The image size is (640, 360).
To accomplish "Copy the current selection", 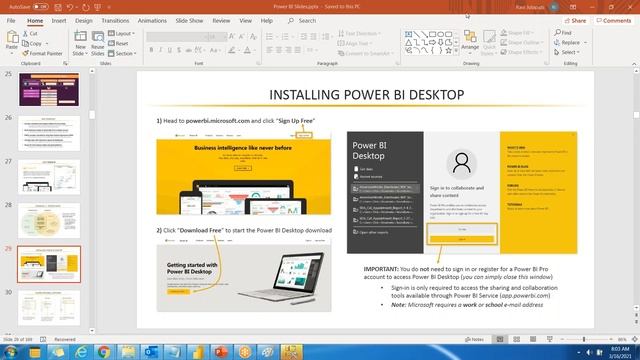I will point(32,43).
